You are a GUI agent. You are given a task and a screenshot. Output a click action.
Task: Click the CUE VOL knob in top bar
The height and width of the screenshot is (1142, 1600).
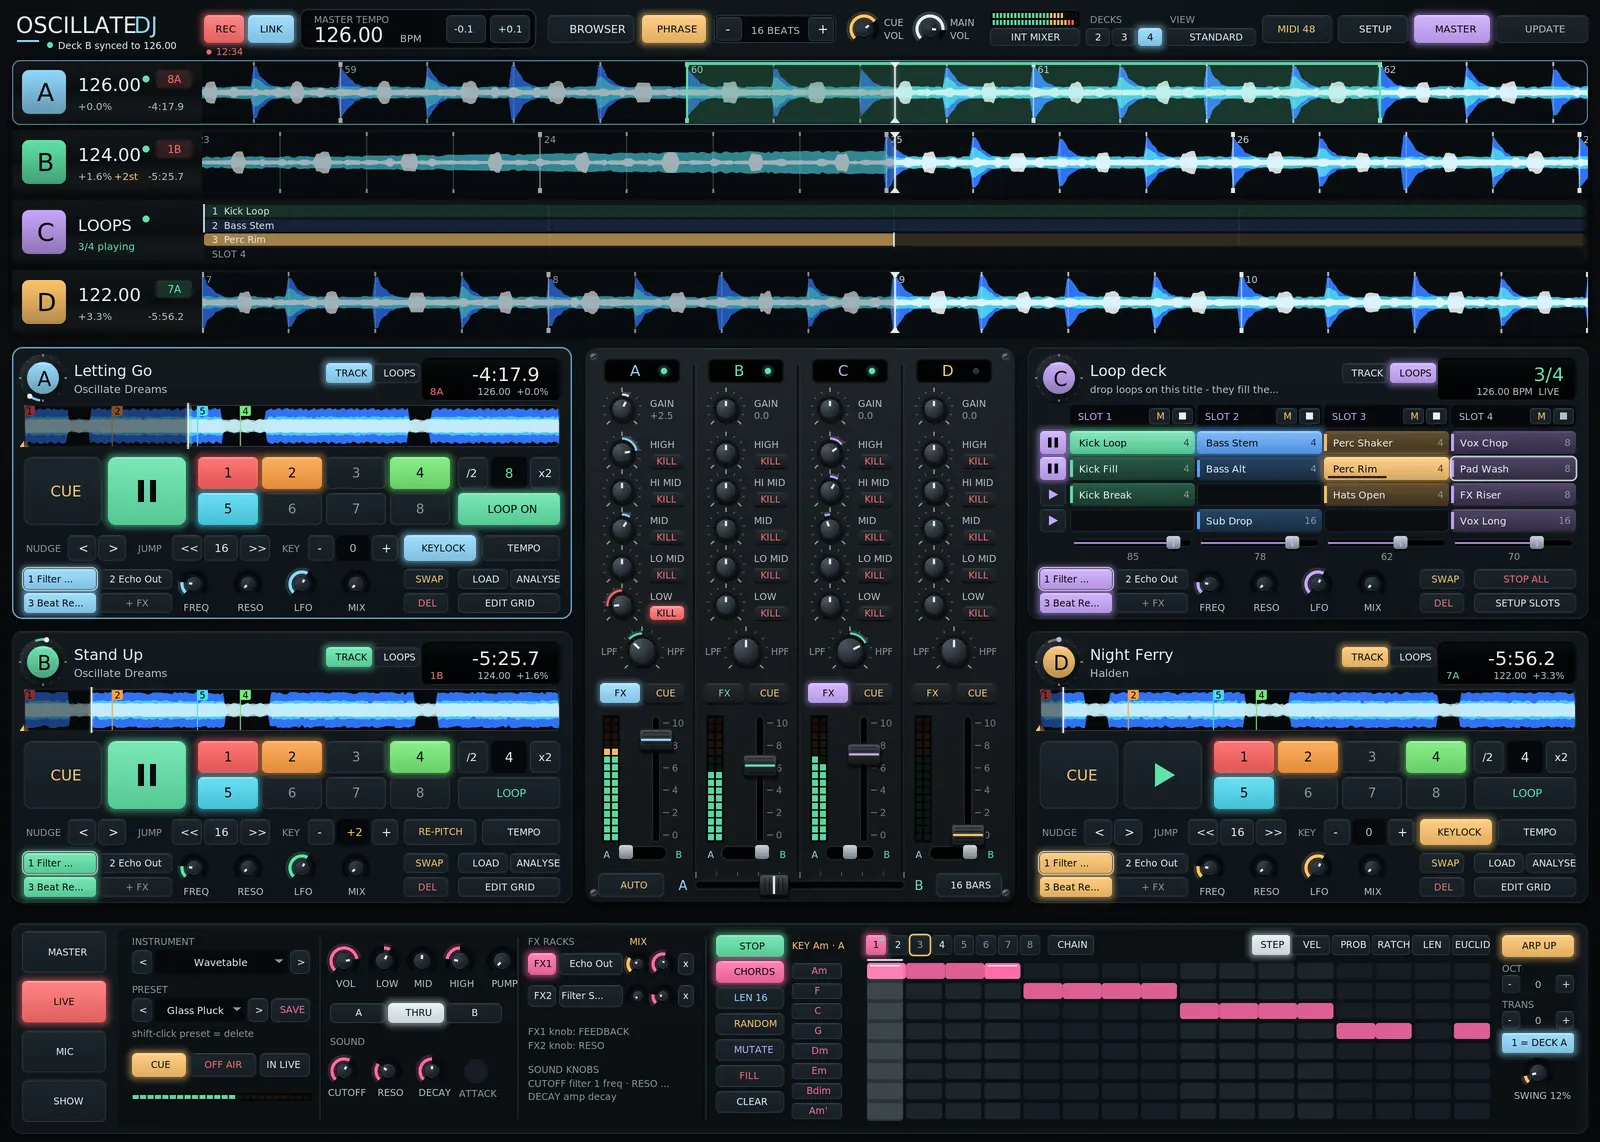[x=862, y=29]
